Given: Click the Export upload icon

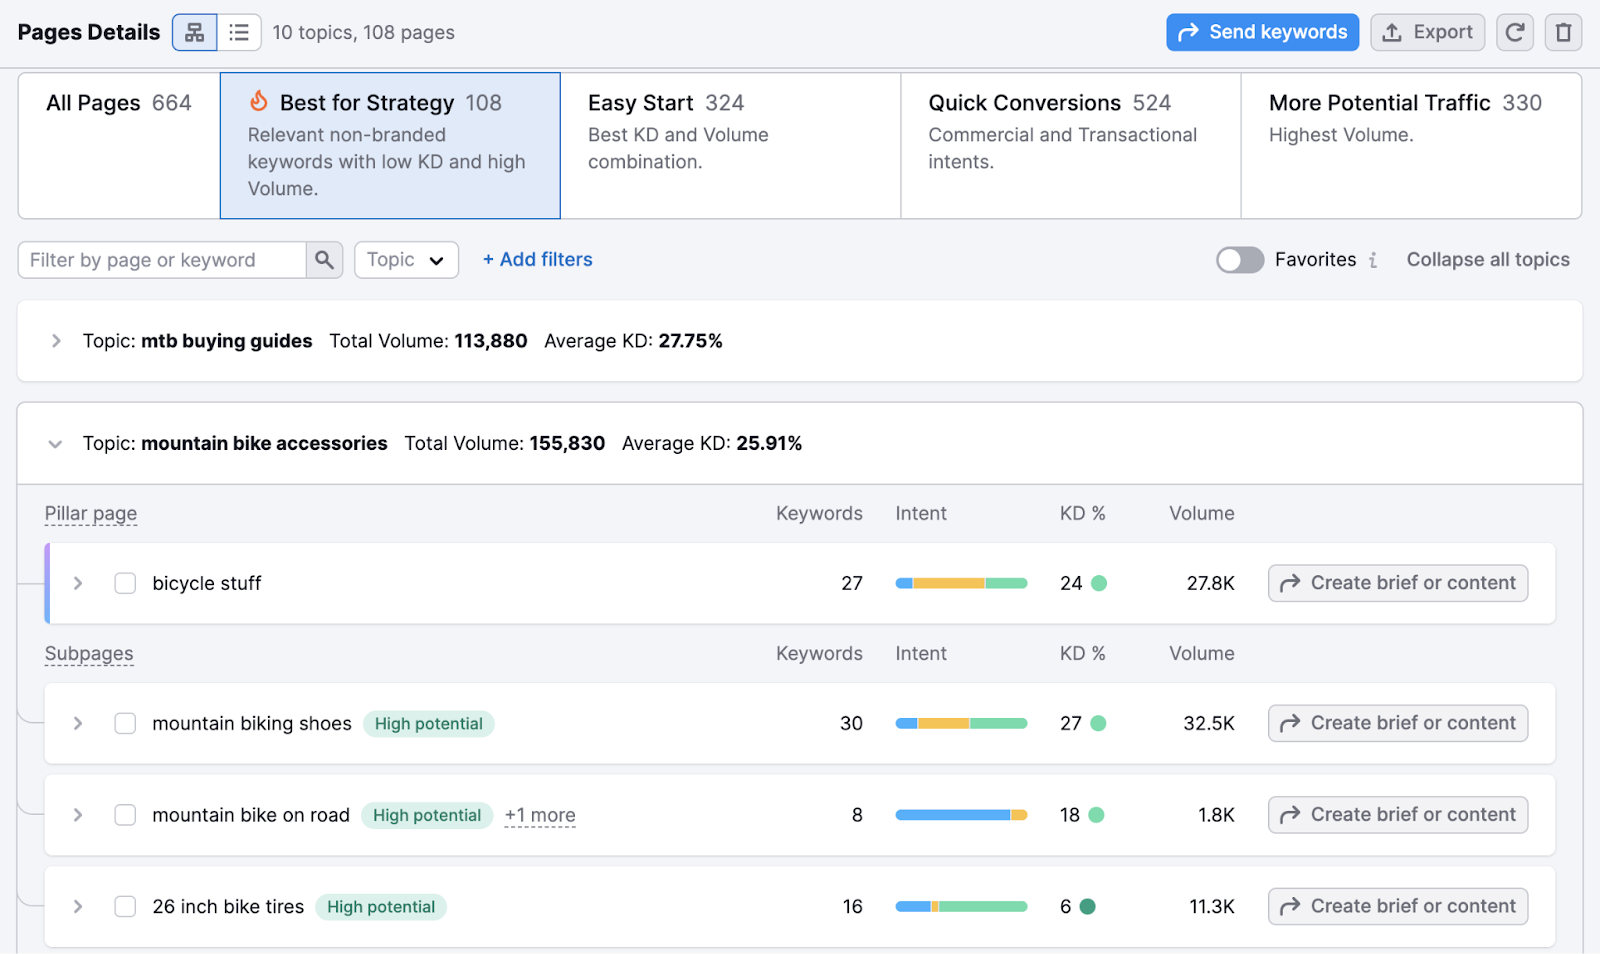Looking at the screenshot, I should click(x=1391, y=31).
